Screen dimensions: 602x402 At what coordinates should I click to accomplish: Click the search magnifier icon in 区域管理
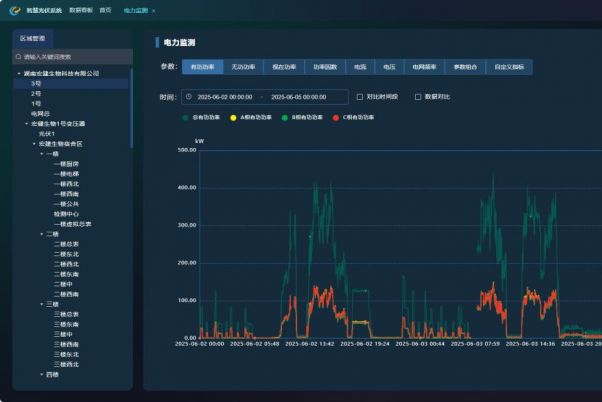(19, 57)
